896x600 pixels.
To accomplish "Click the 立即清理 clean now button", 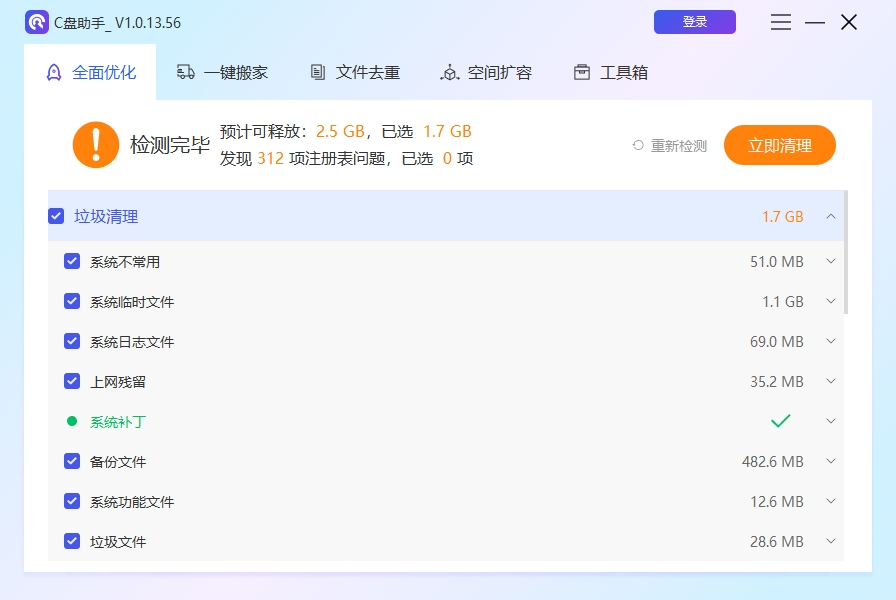I will pos(780,145).
